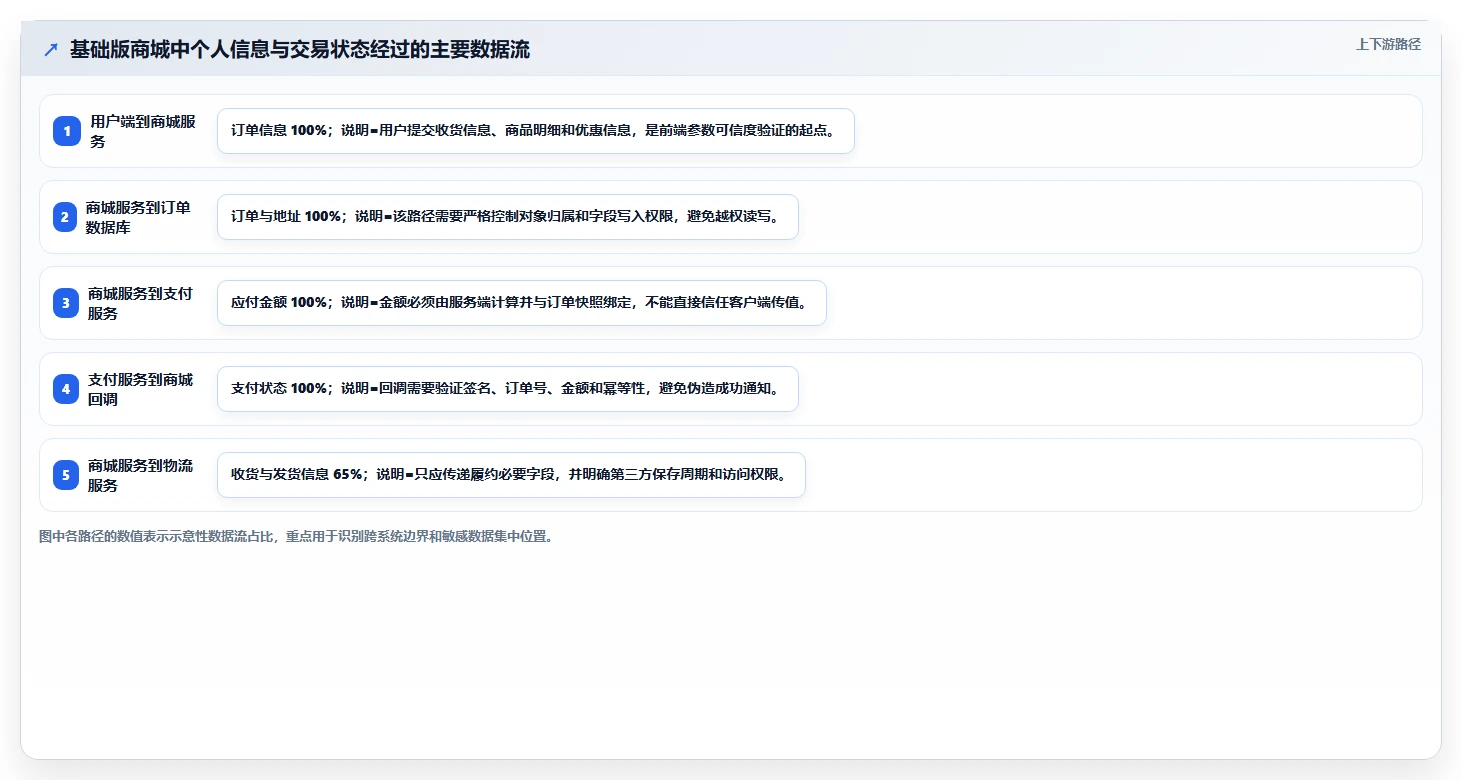Viewport: 1462px width, 780px height.
Task: Open the 收货与发货信息 65% description box
Action: (511, 475)
